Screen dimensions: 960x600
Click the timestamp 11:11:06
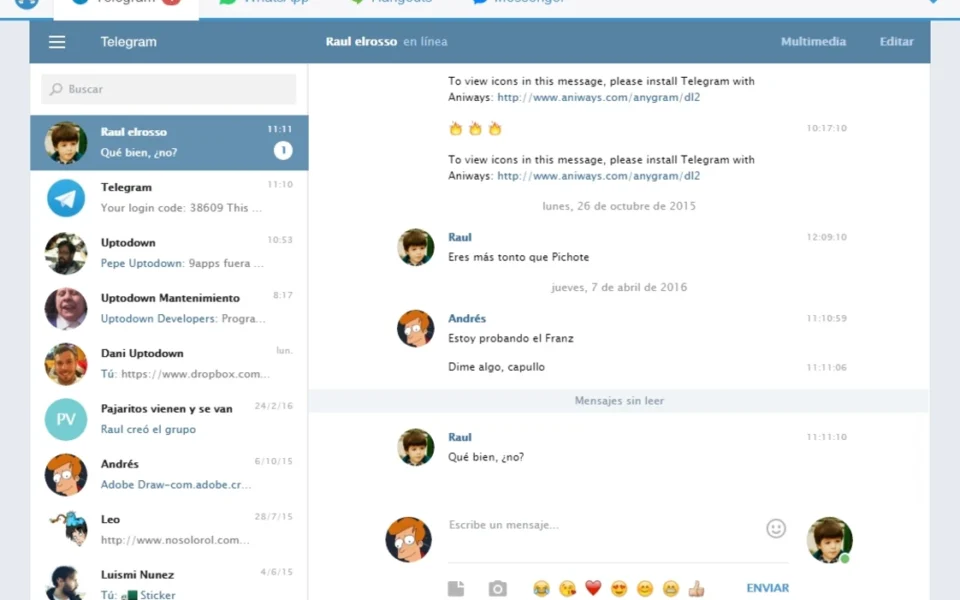click(827, 367)
